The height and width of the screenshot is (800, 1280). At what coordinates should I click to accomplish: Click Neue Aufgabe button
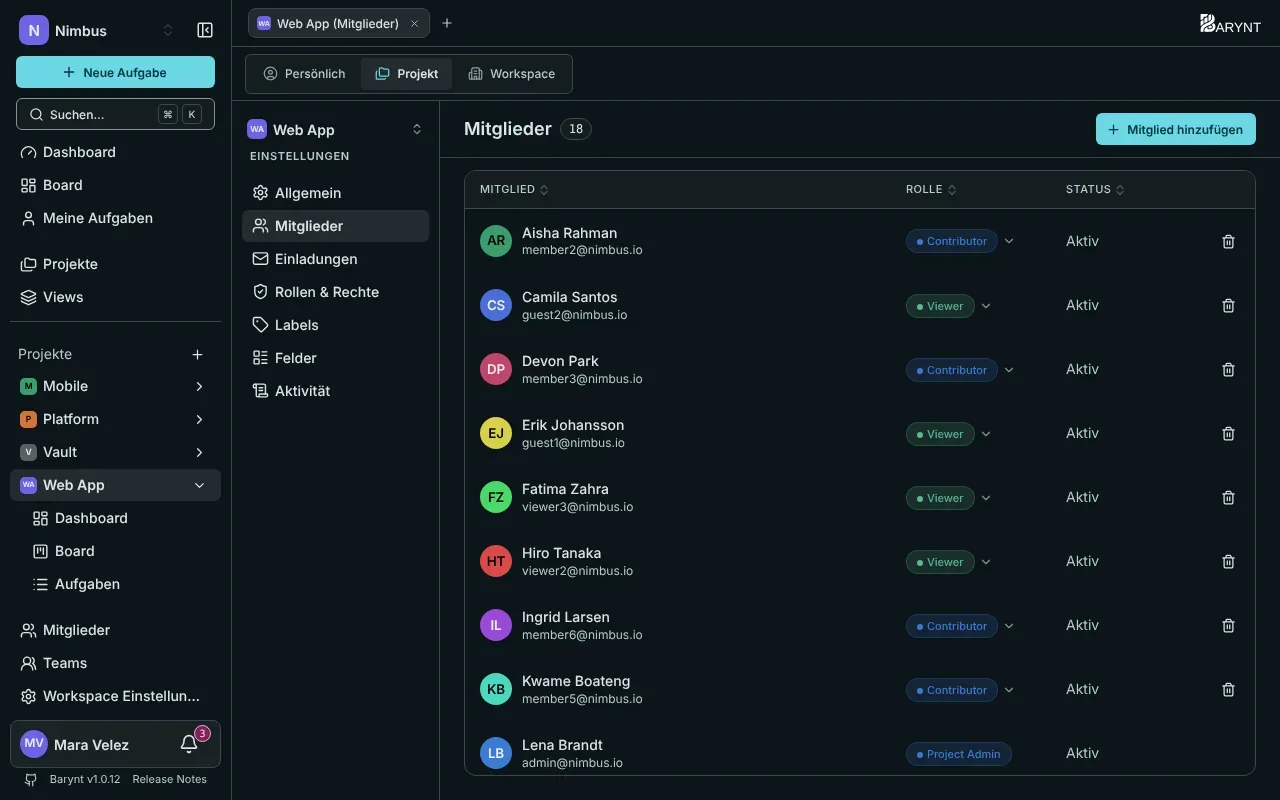pyautogui.click(x=115, y=72)
